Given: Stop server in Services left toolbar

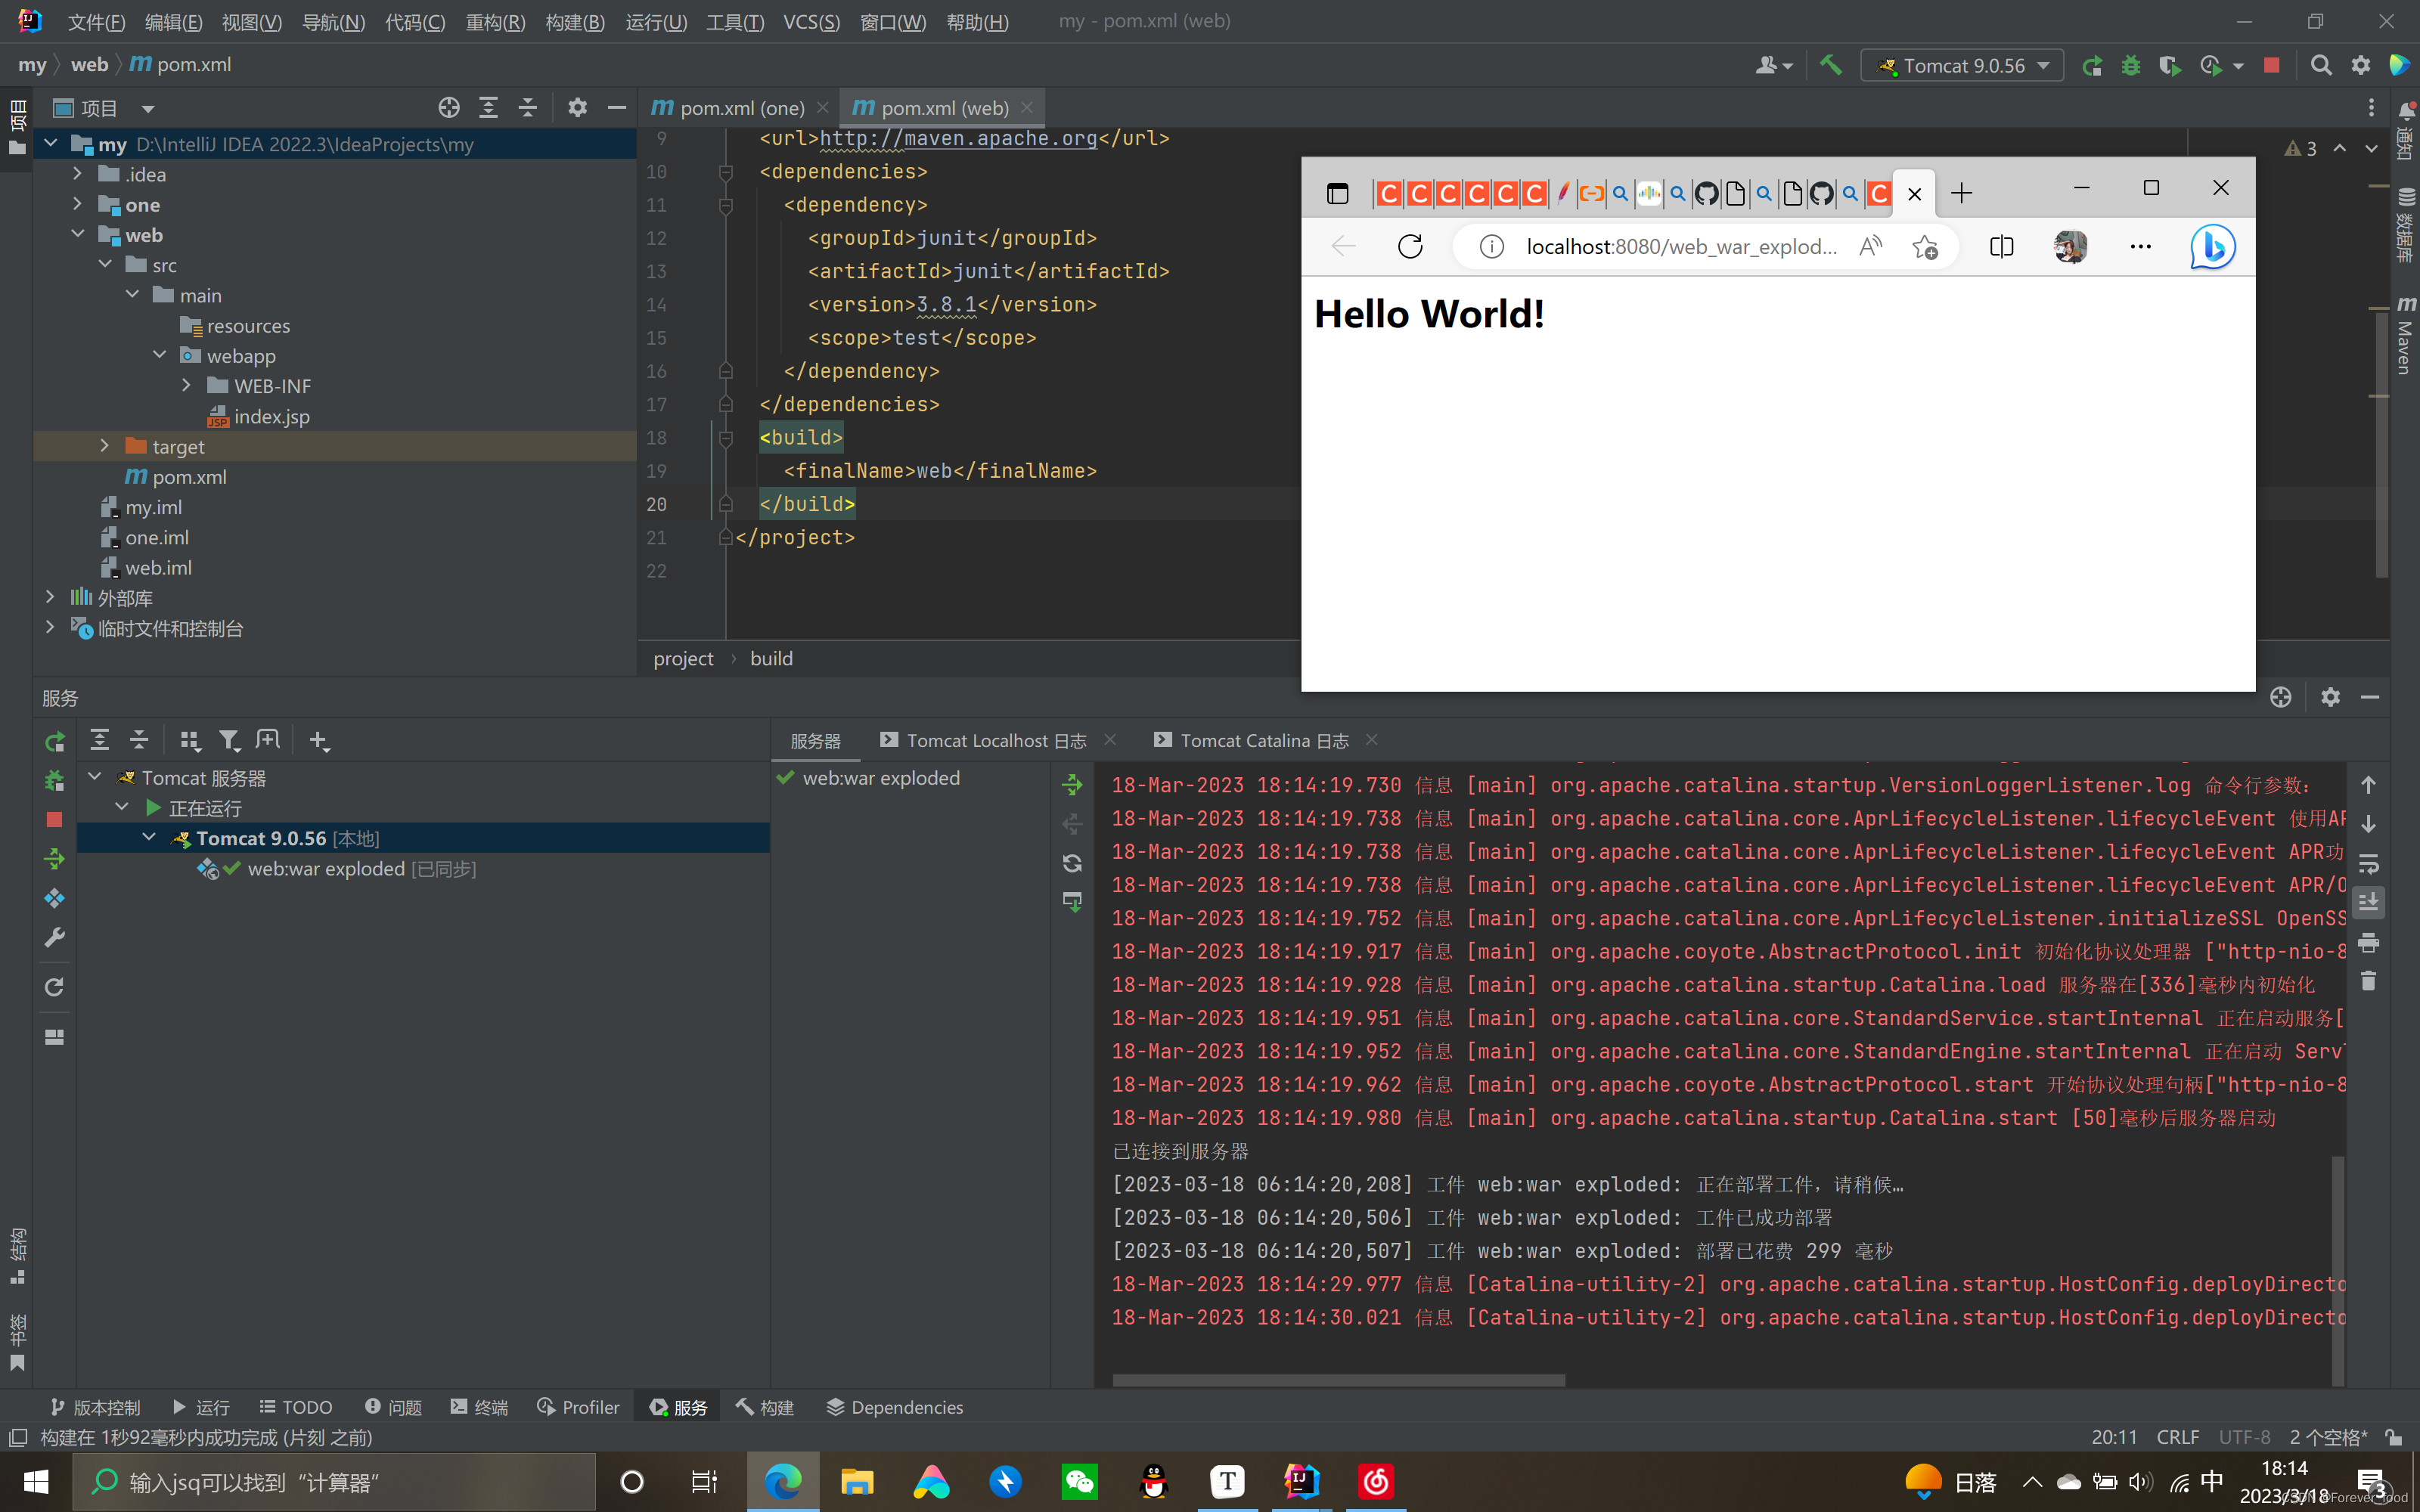Looking at the screenshot, I should (55, 819).
